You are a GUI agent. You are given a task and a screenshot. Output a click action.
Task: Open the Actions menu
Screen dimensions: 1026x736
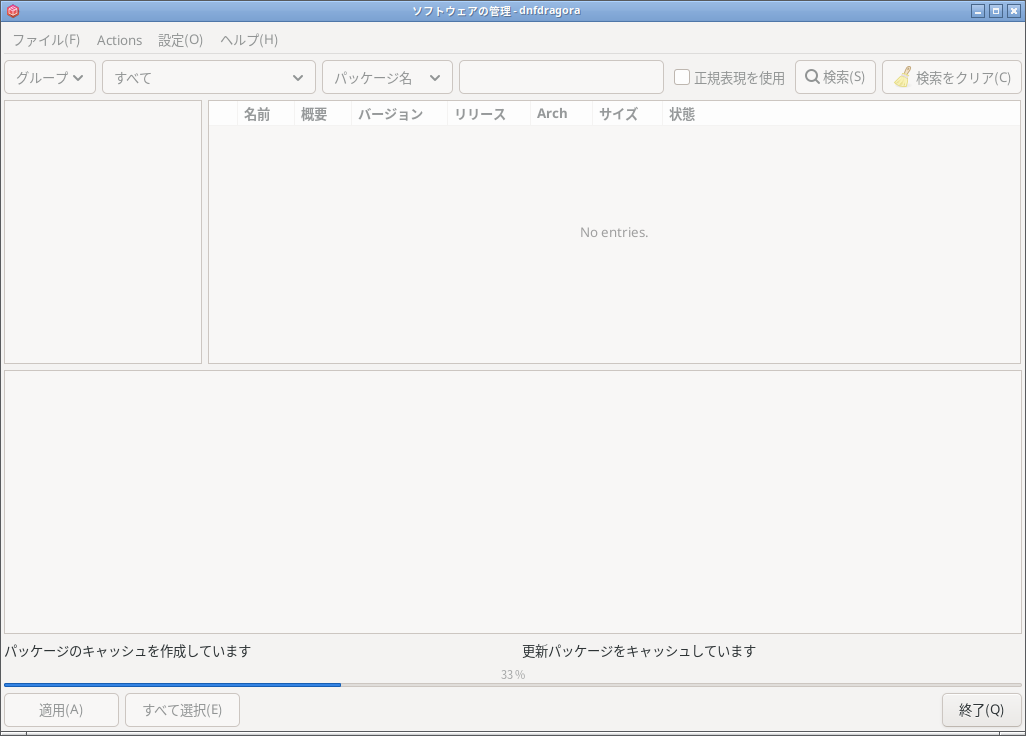pos(119,40)
